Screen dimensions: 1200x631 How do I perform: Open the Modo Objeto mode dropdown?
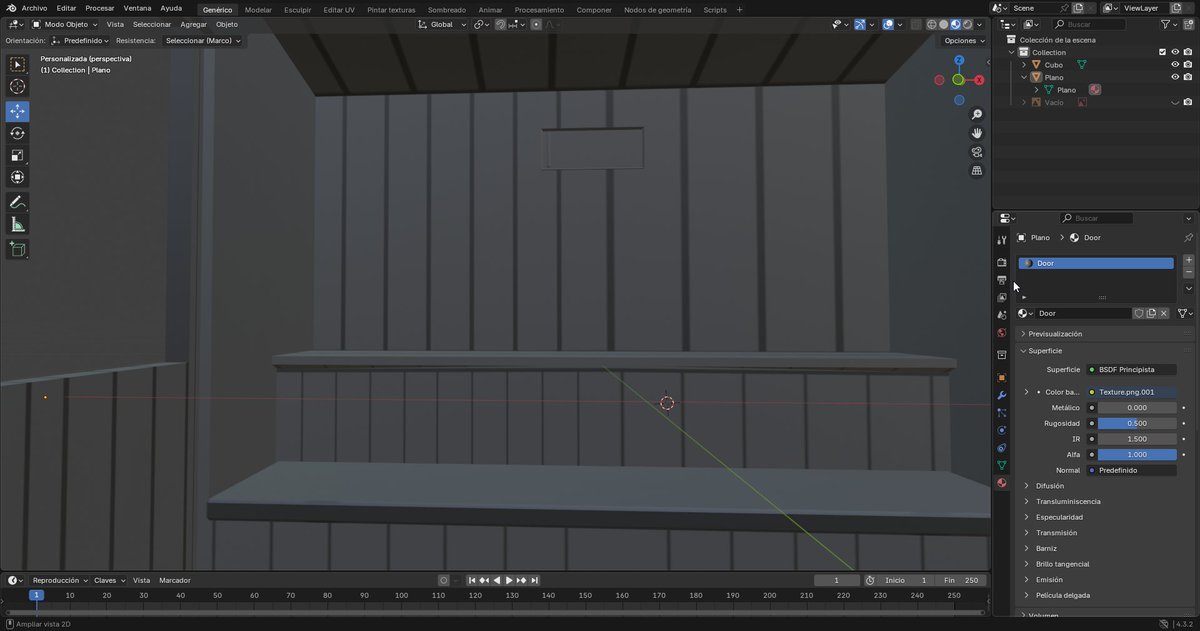click(65, 24)
